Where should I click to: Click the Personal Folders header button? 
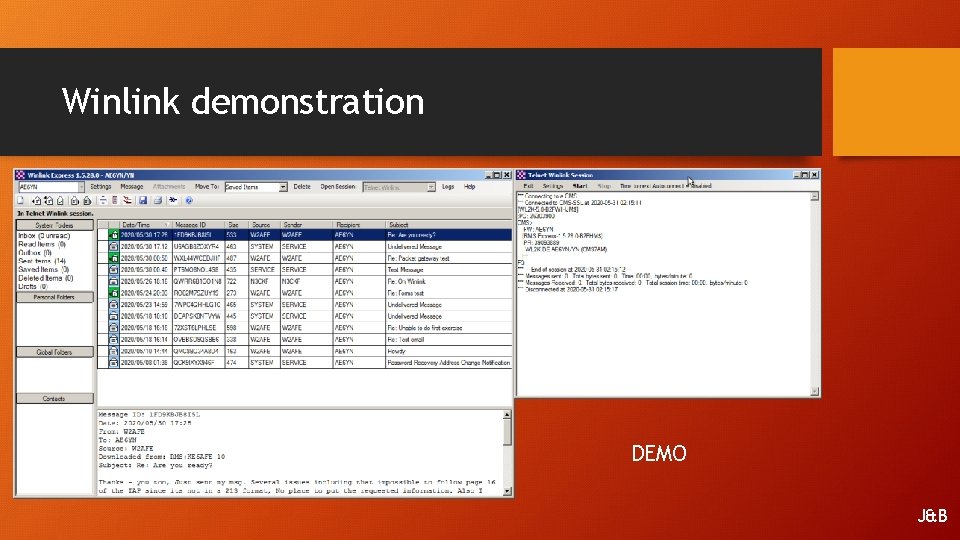click(54, 297)
